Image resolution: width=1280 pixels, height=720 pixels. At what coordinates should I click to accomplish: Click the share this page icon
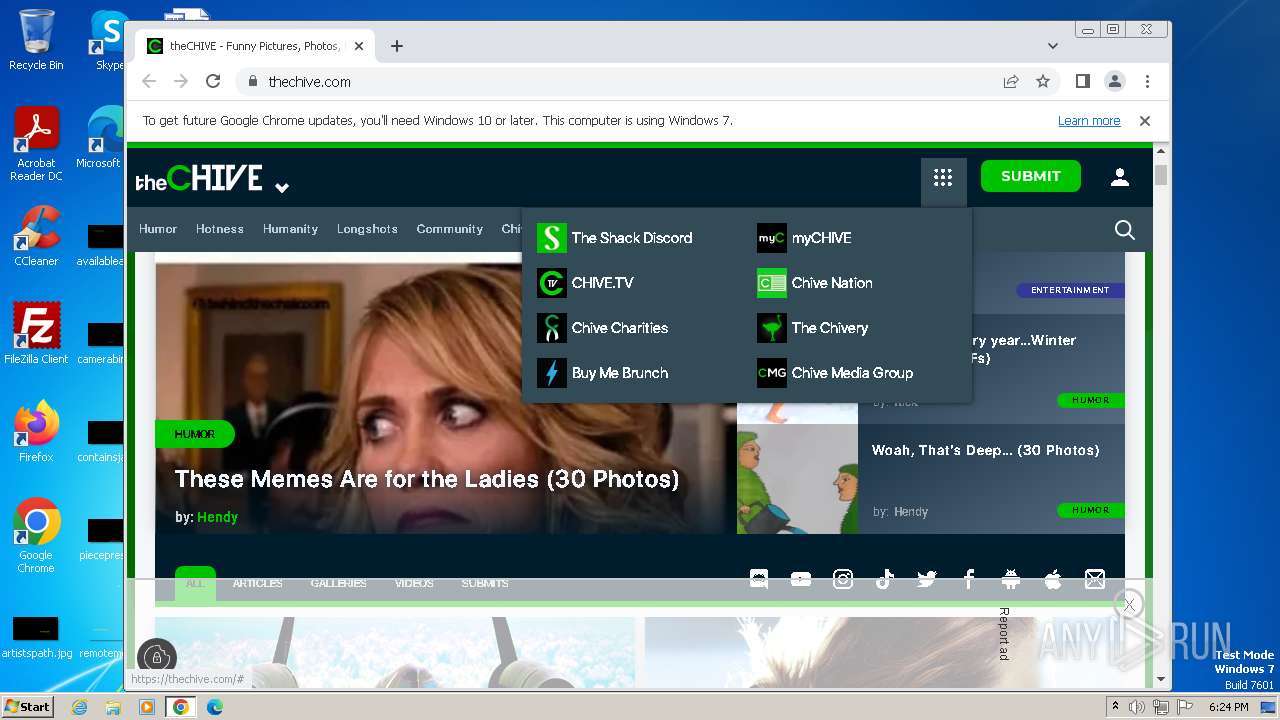1011,81
